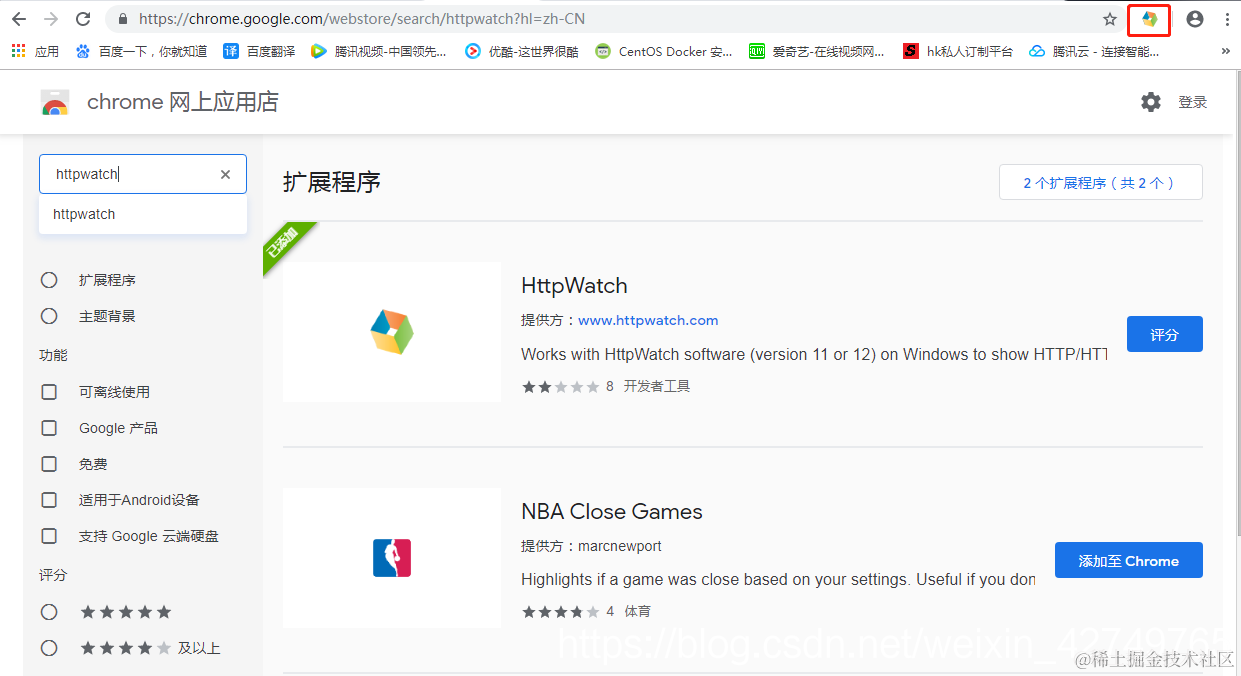1241x676 pixels.
Task: Click HttpWatch description text
Action: point(814,354)
